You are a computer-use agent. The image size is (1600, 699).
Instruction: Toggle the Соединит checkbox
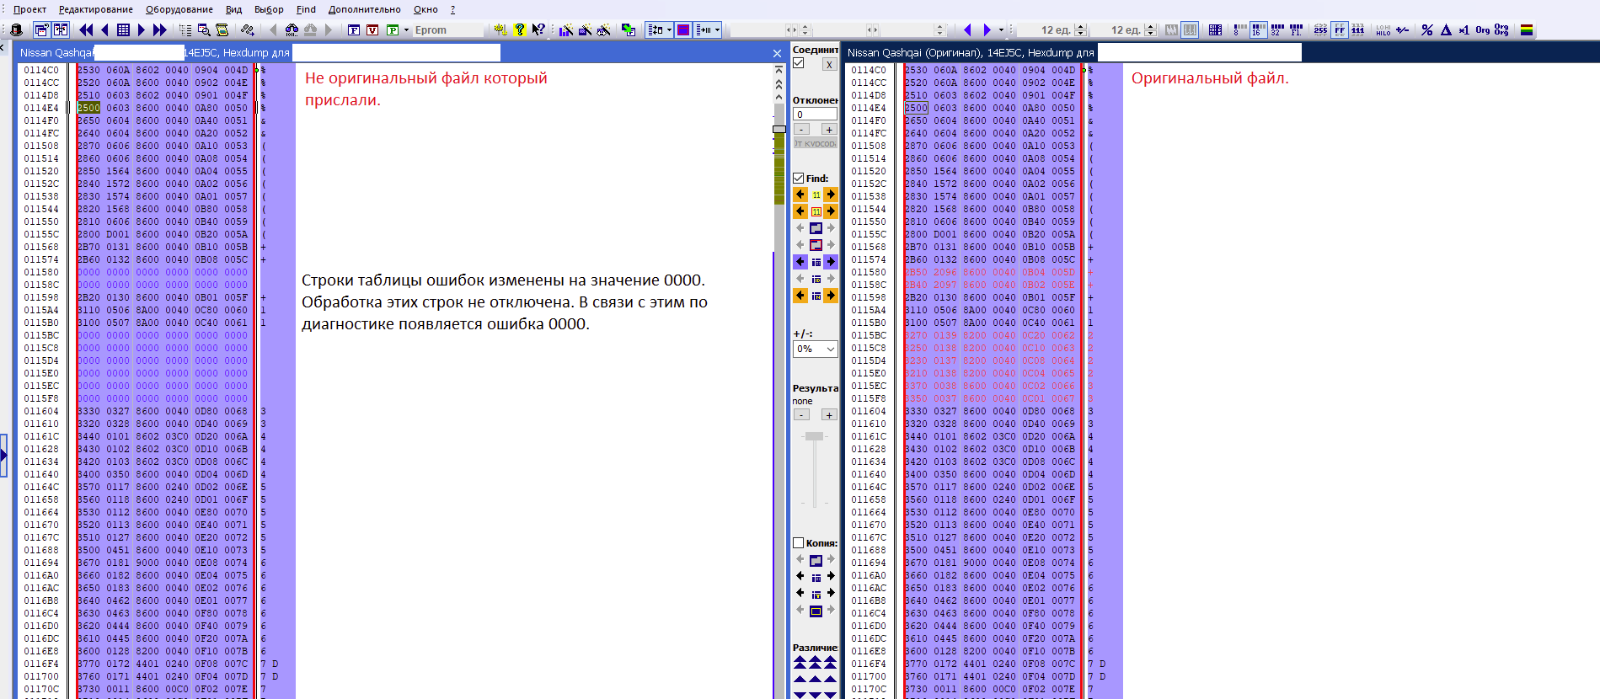coord(798,63)
